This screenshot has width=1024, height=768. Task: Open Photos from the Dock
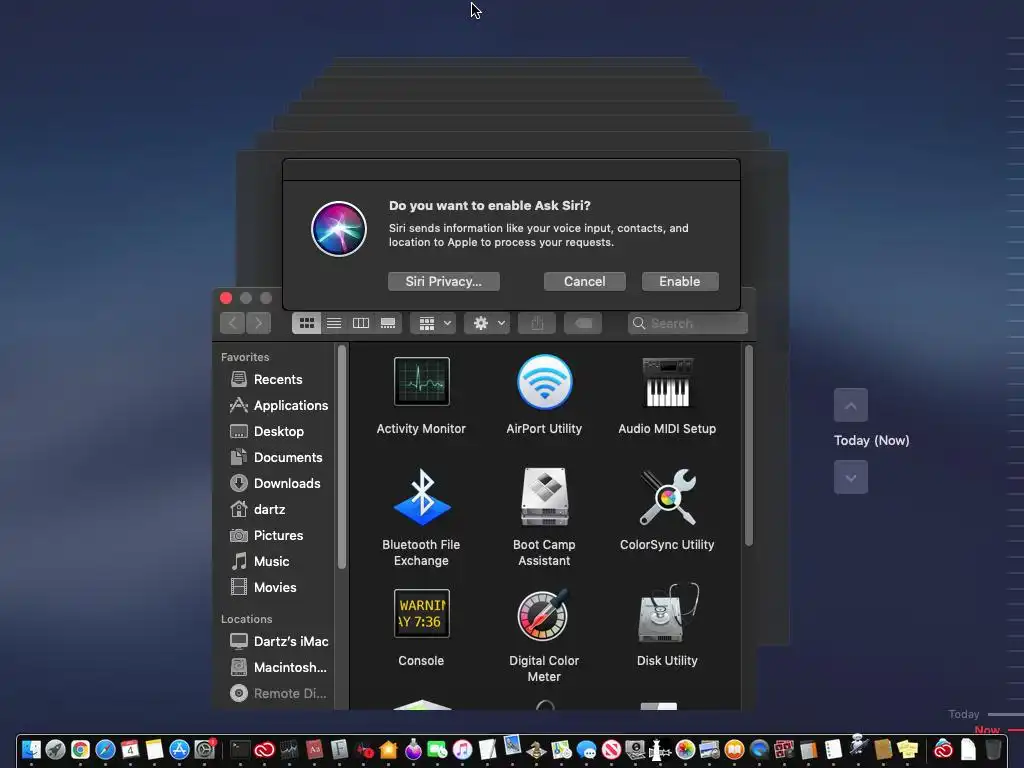(x=685, y=749)
